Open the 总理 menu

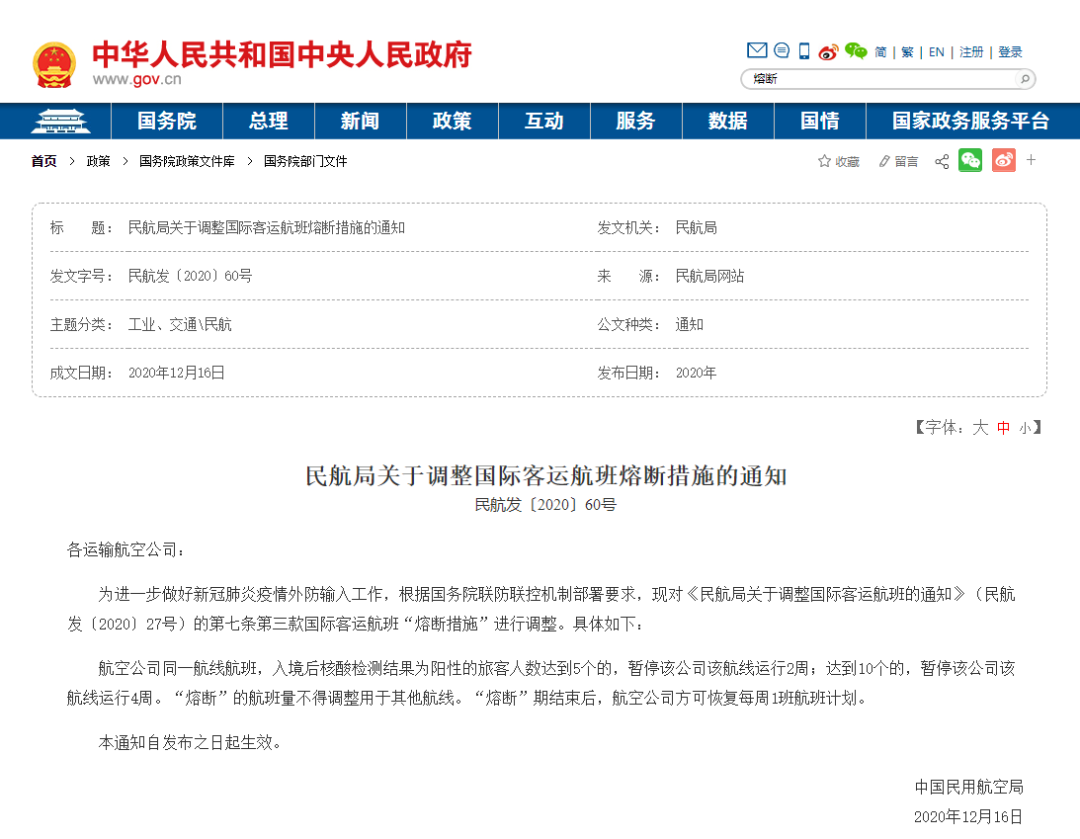[269, 121]
